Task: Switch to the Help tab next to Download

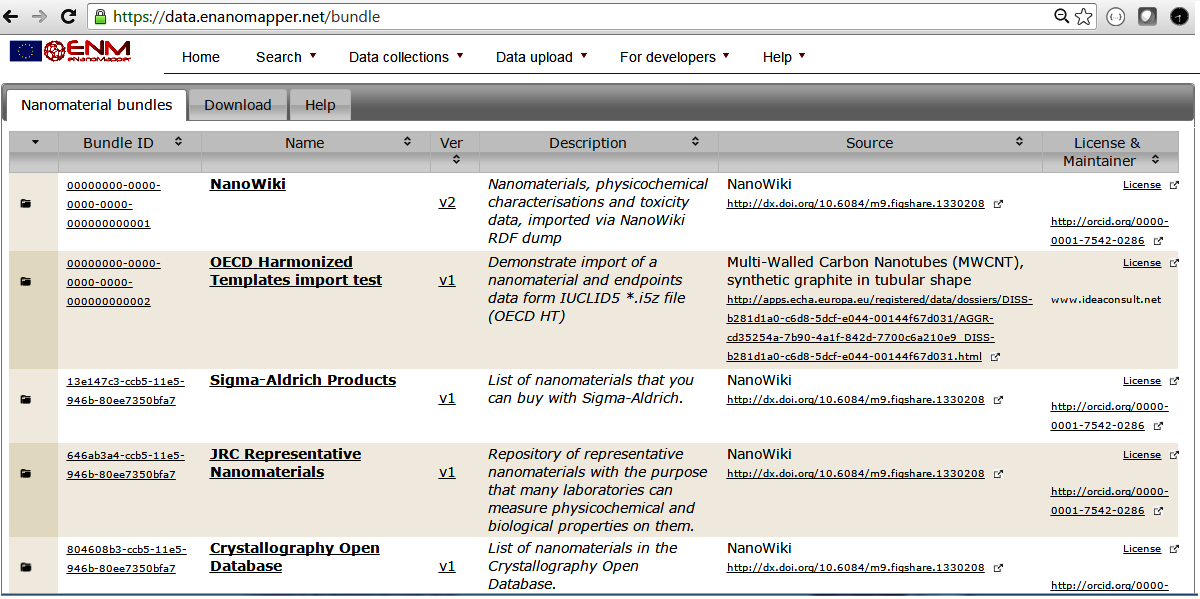Action: 320,105
